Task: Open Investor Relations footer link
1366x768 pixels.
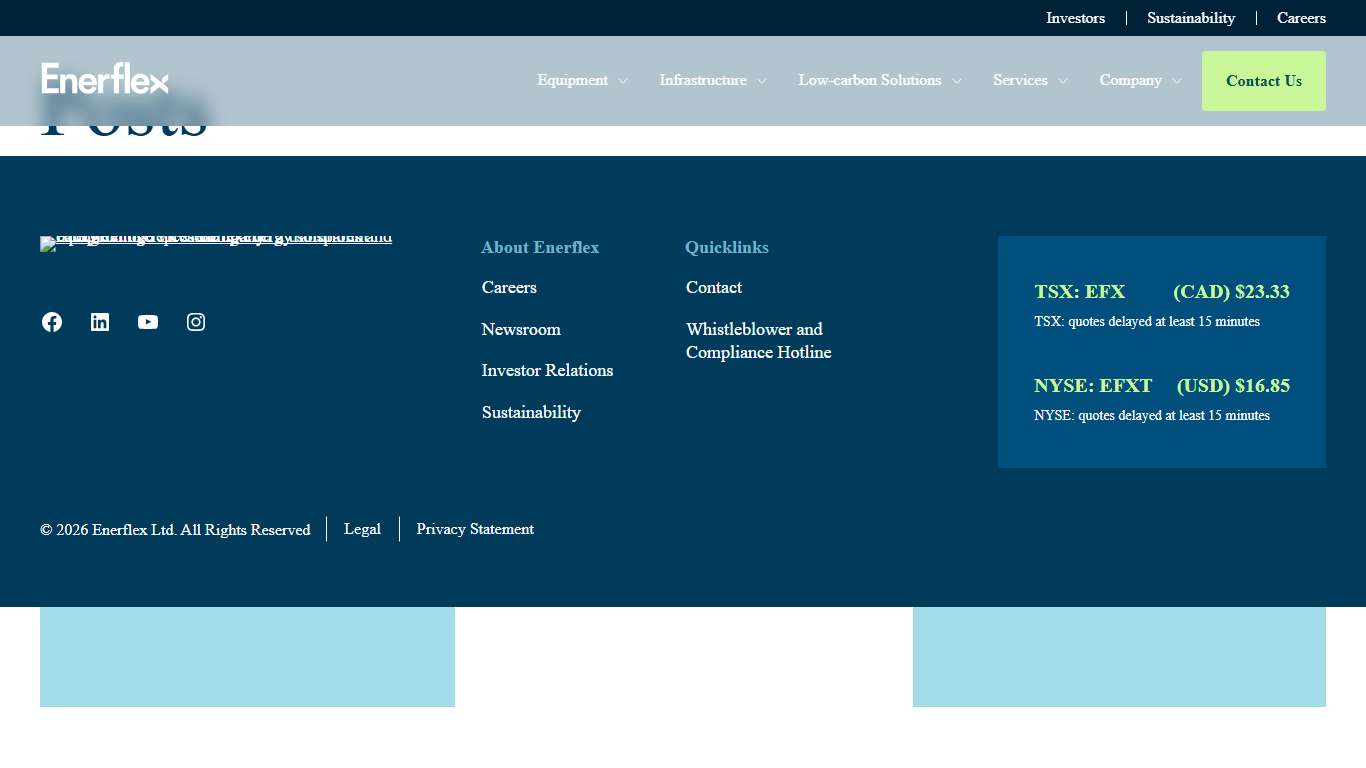Action: (547, 370)
